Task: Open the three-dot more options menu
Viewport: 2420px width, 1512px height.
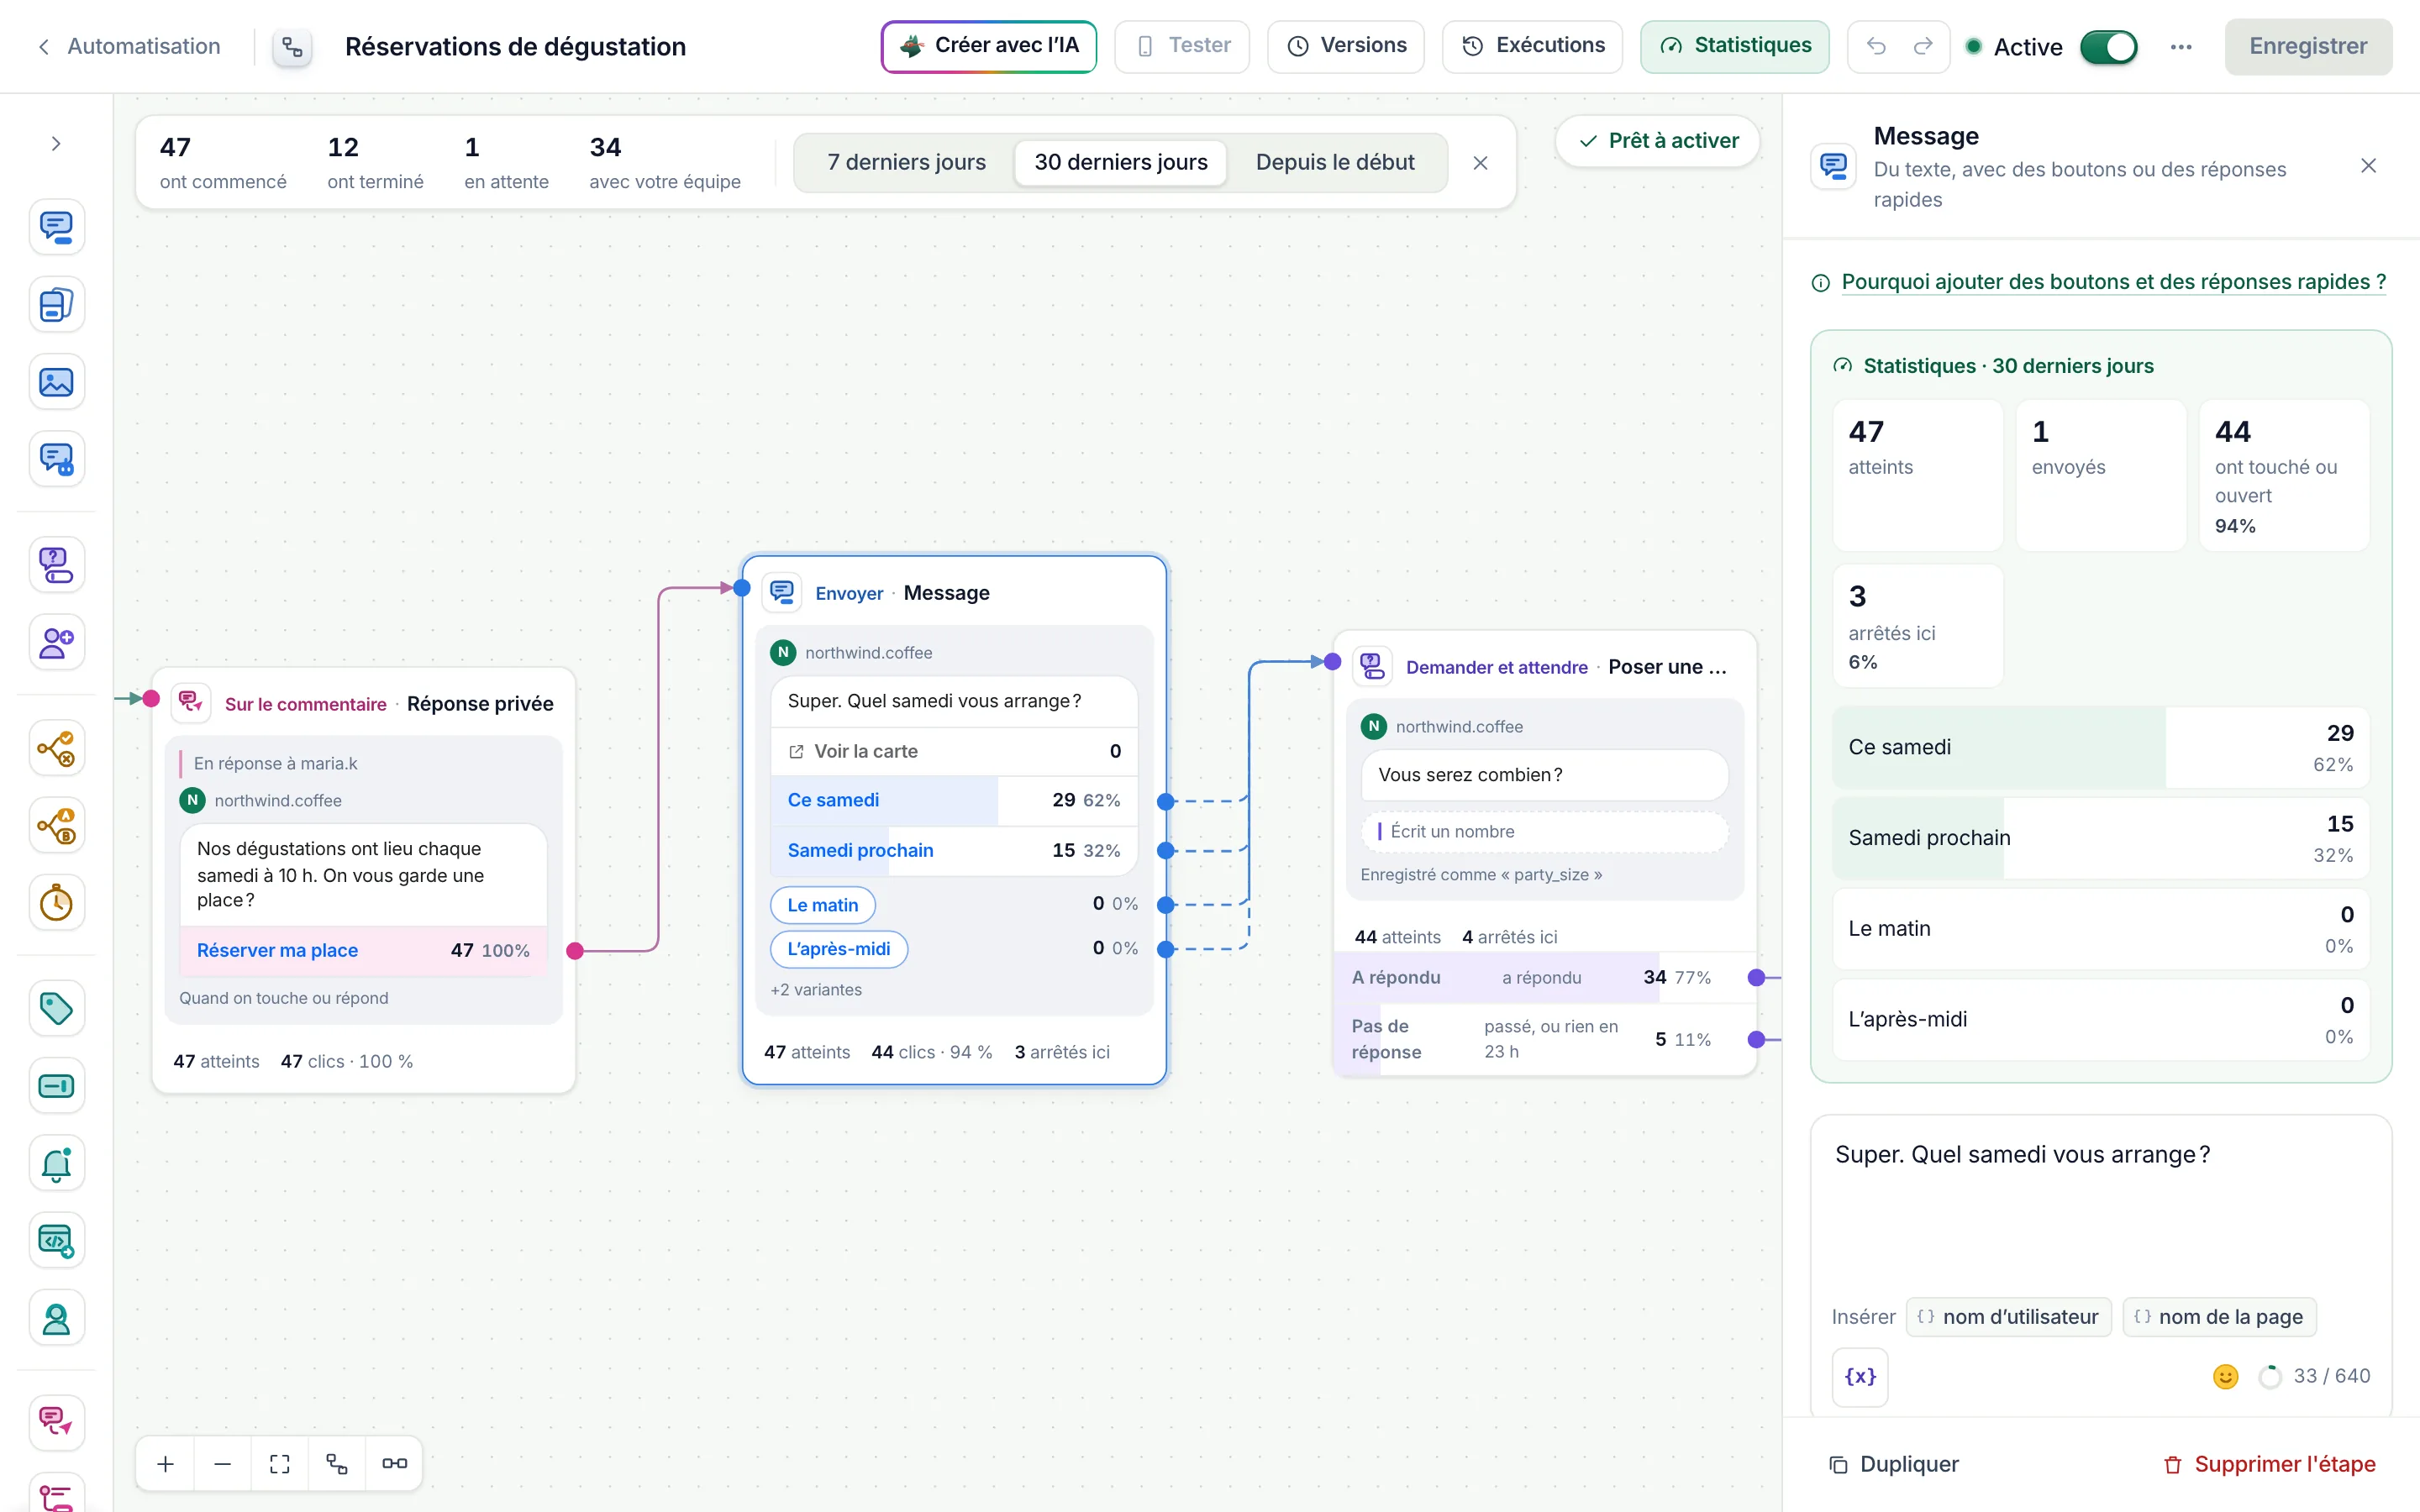Action: 2181,47
